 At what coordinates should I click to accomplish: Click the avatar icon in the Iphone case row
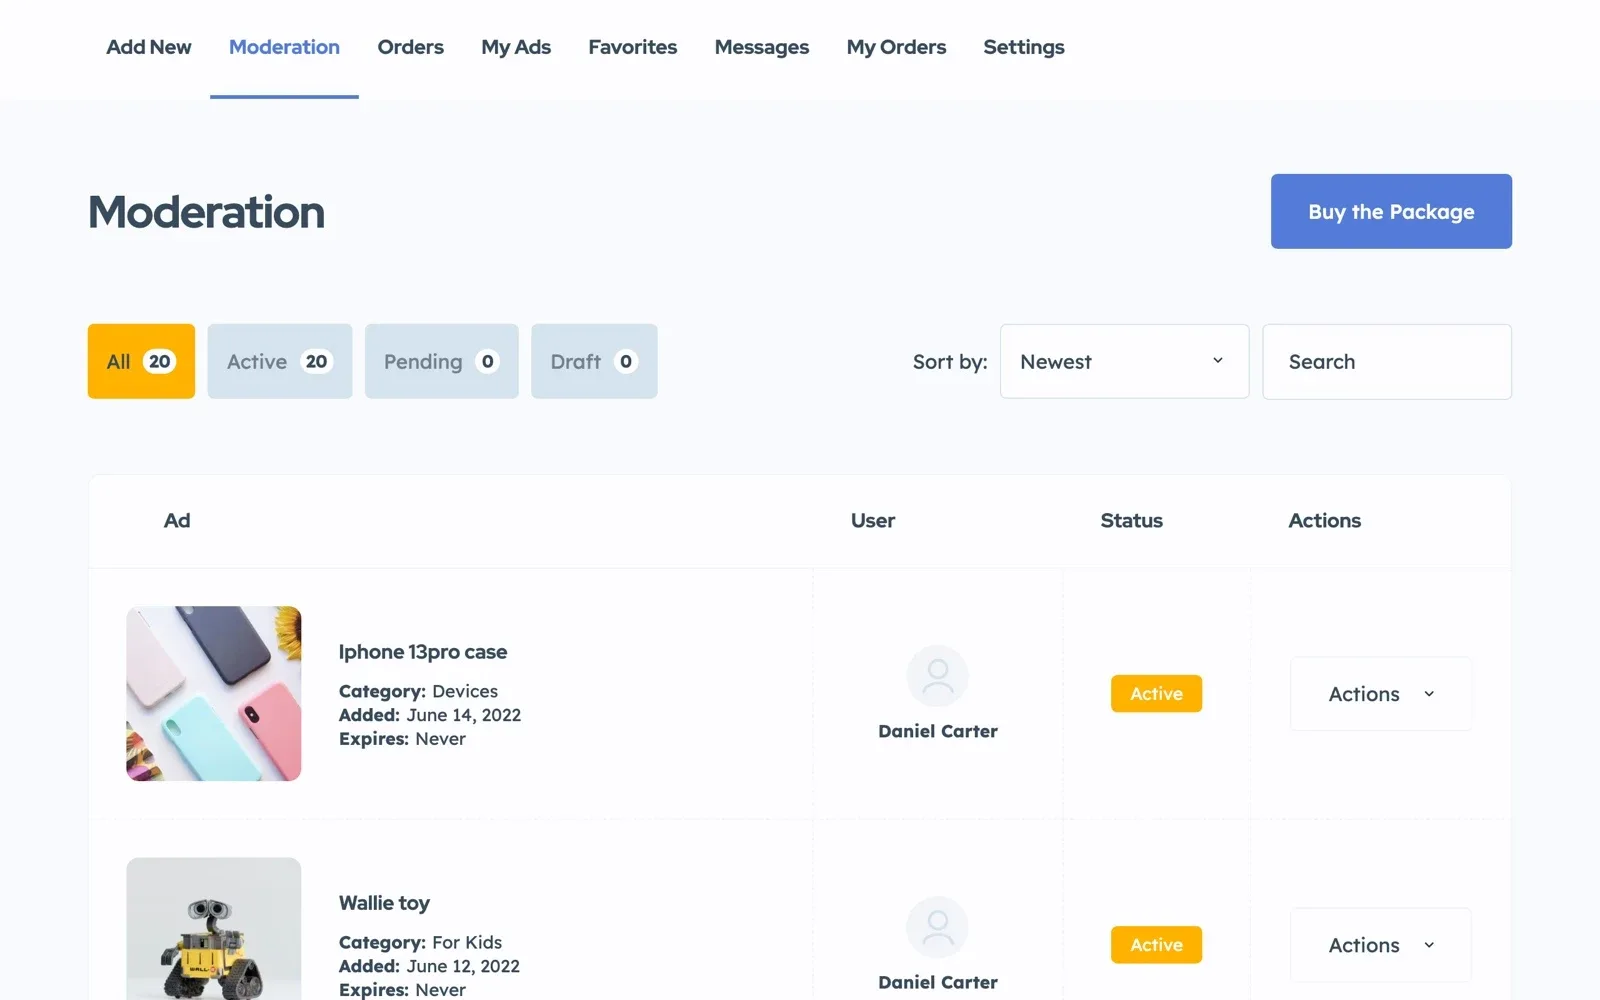click(x=937, y=676)
